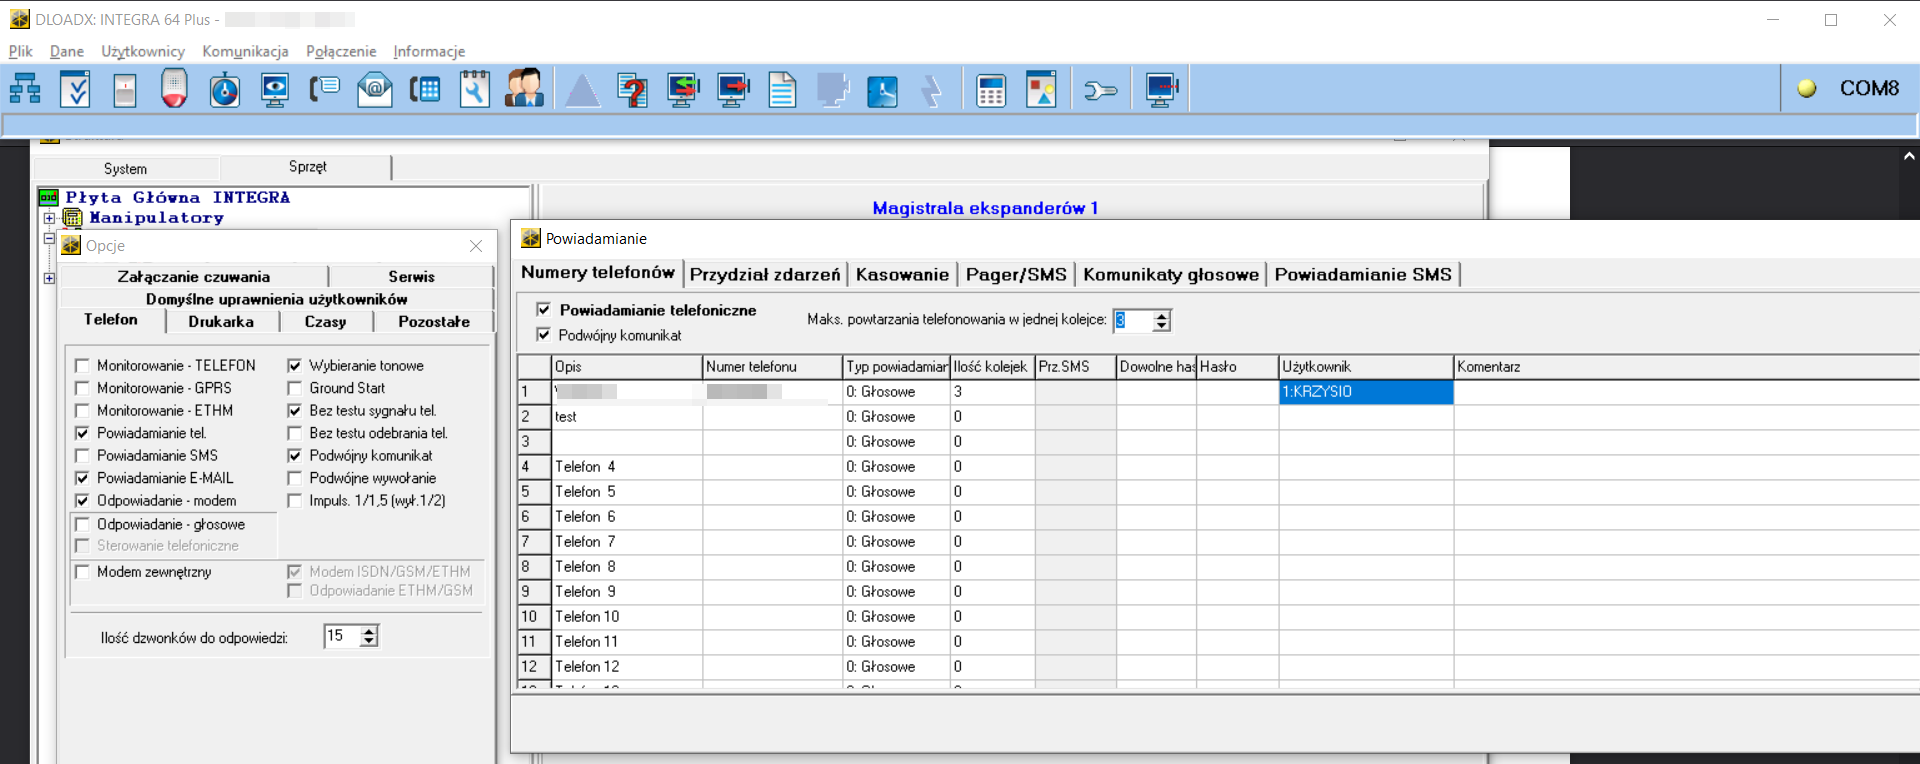Open the document with question mark icon
1920x764 pixels.
pos(632,90)
